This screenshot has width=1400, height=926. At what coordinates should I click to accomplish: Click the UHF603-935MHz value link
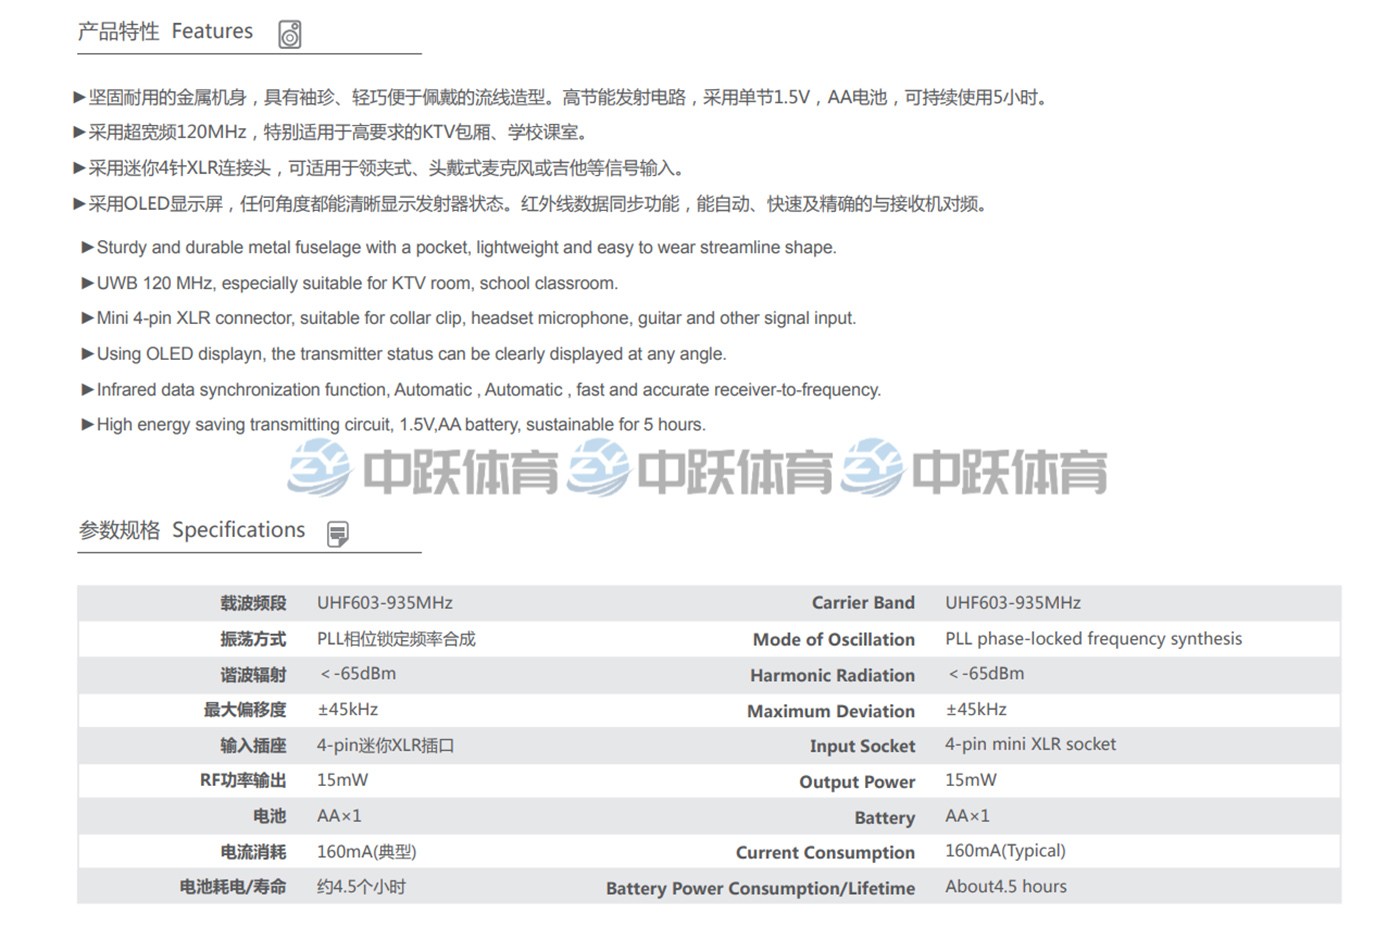[x=385, y=602]
